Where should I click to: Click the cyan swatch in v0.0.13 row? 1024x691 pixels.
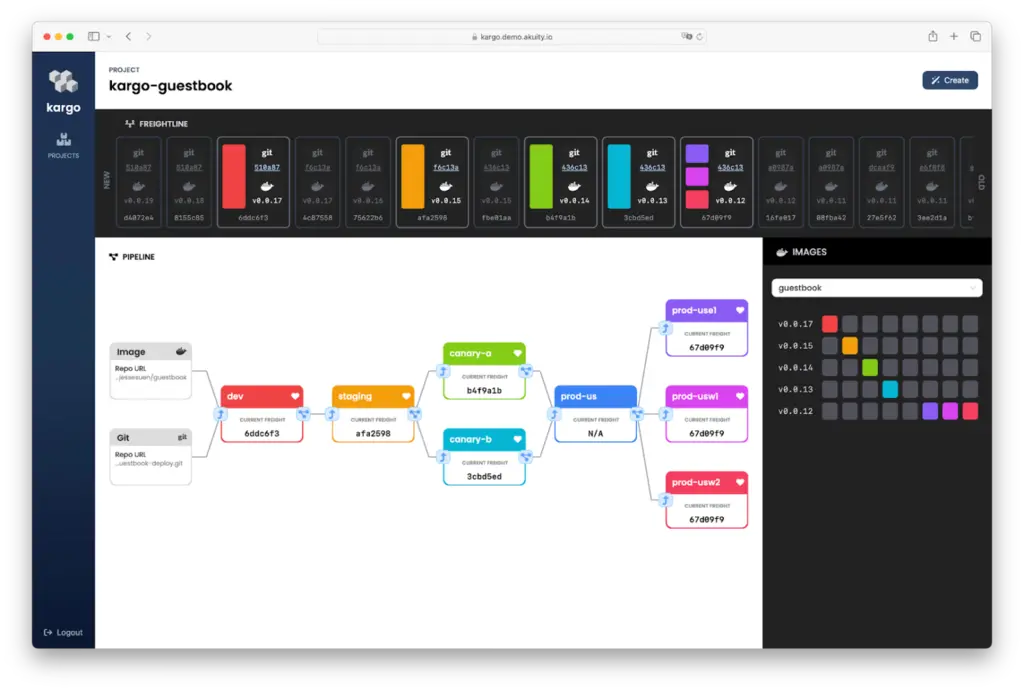point(890,389)
